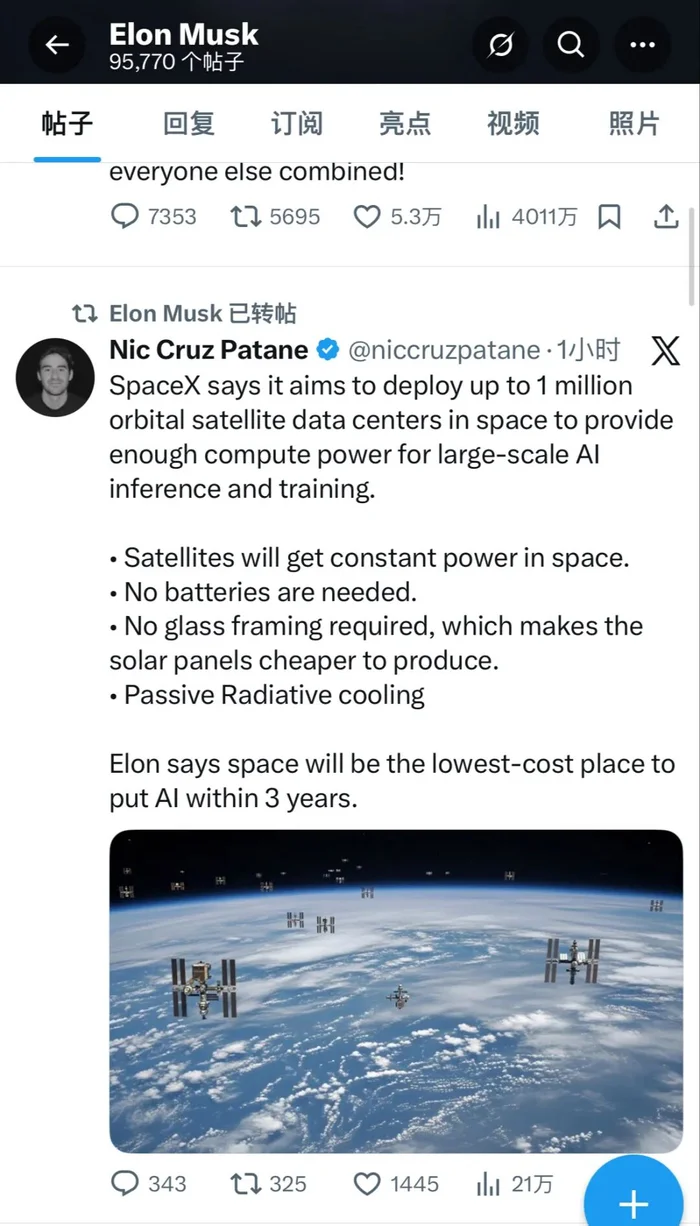The width and height of the screenshot is (700, 1226).
Task: Like the top post with 5.3万 likes
Action: click(368, 217)
